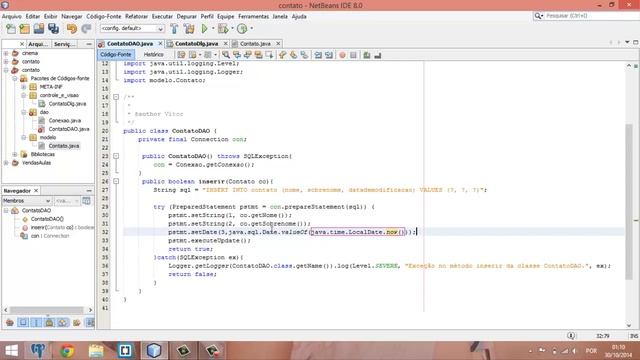Click the Redo arrow icon
640x360 pixels.
86,29
